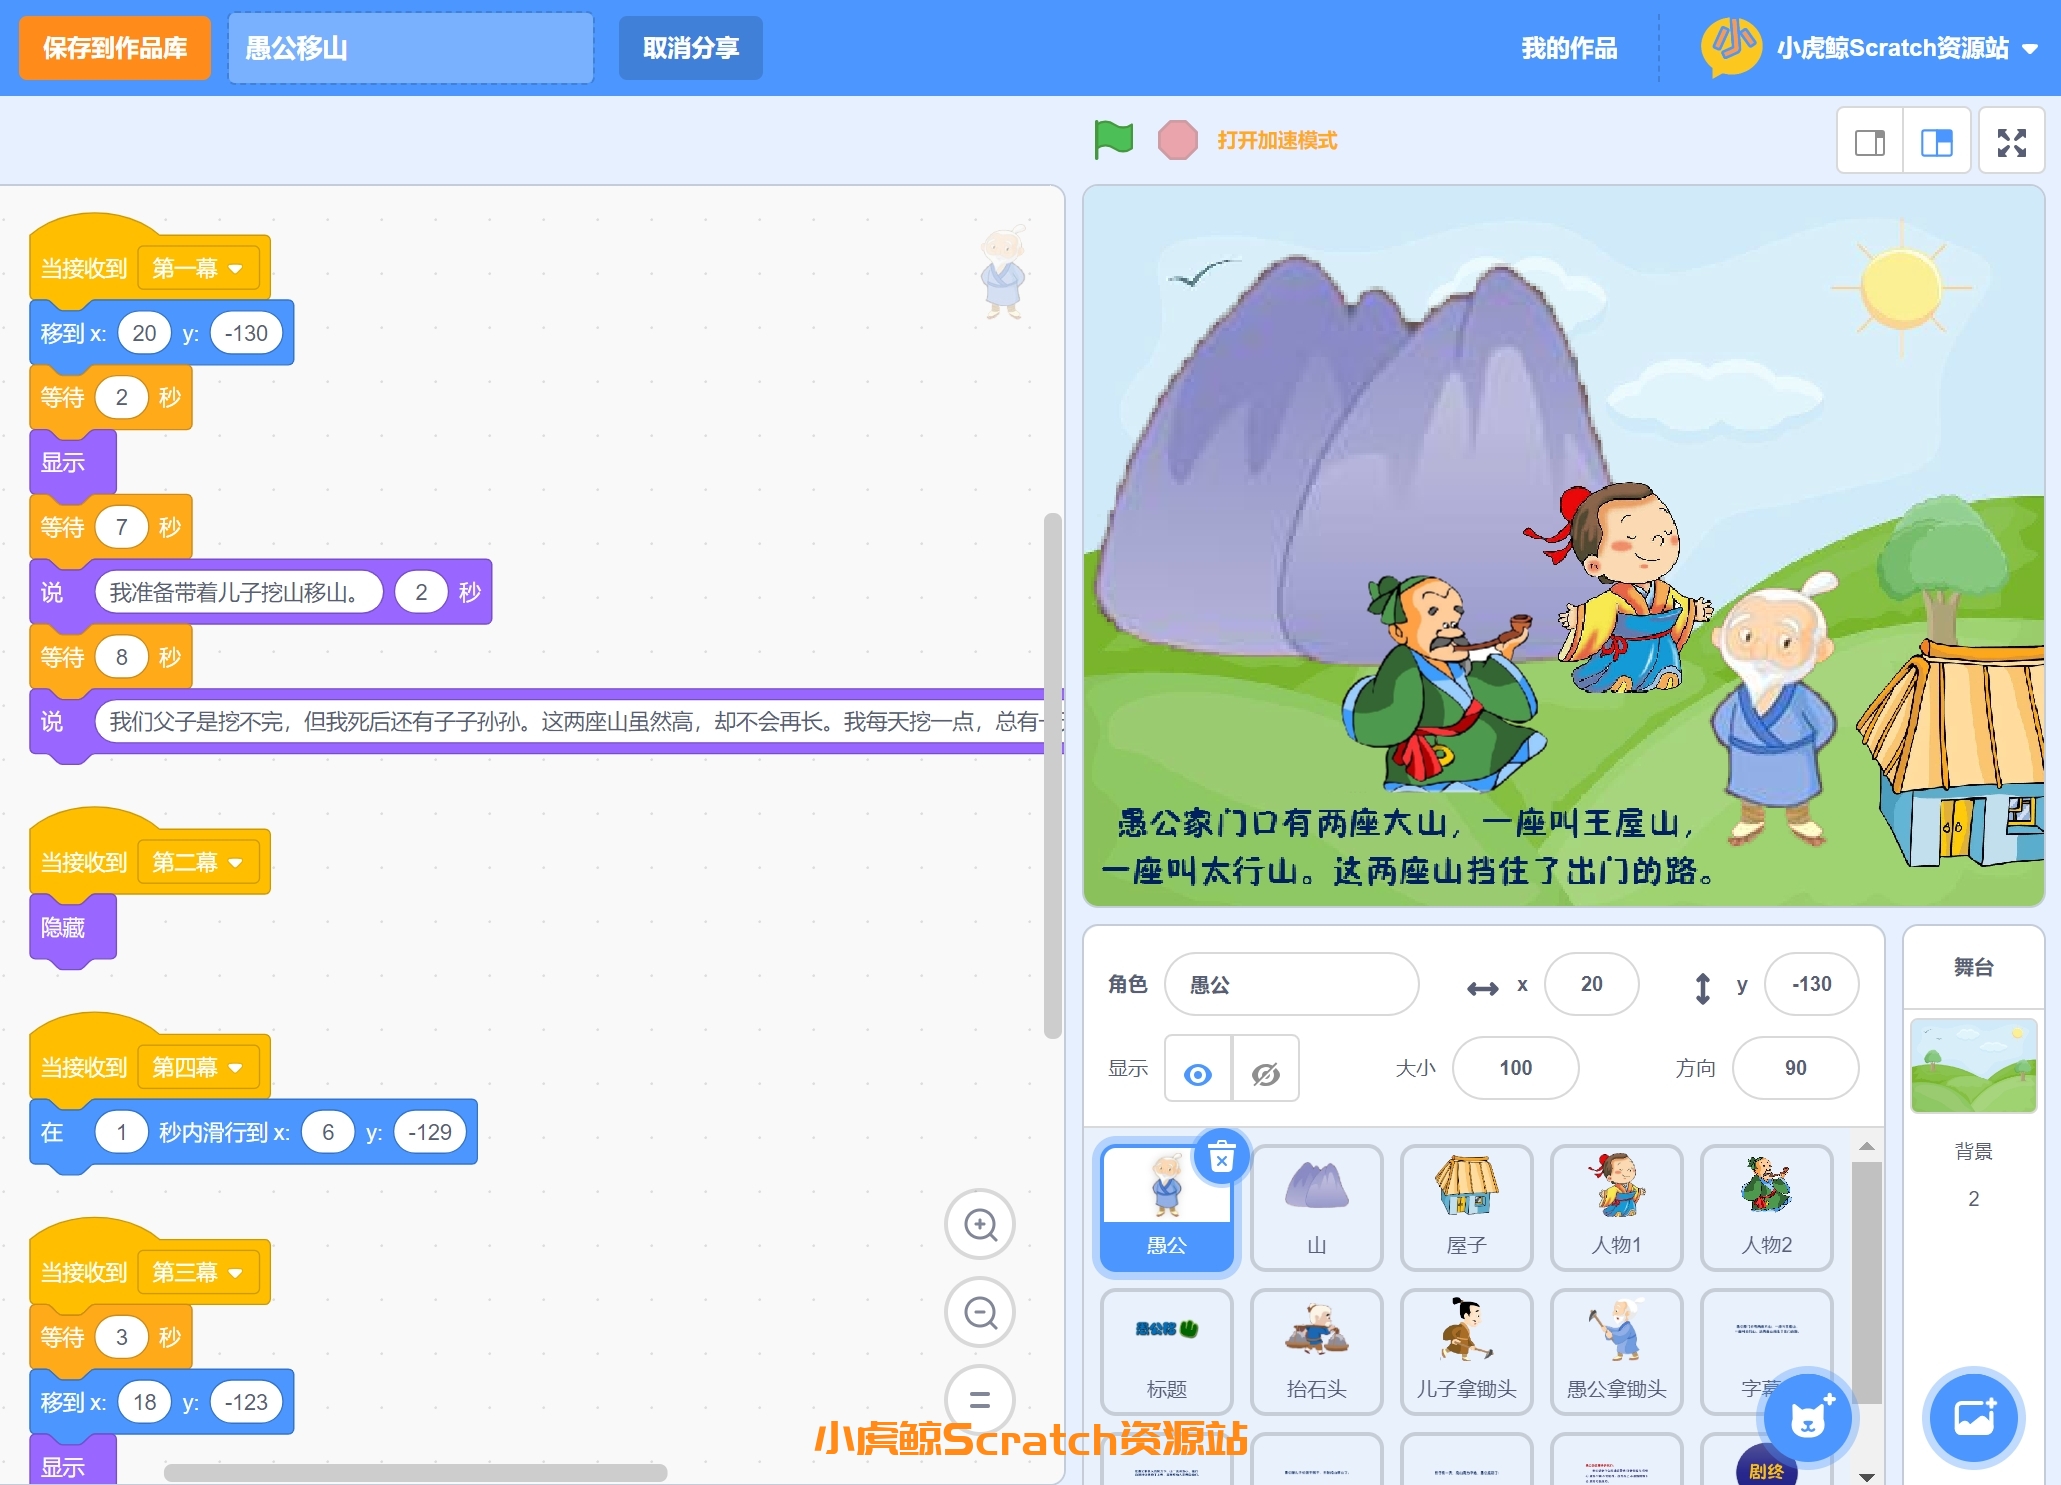The image size is (2061, 1485).
Task: Click the first 显示 block under 等待 2 秒
Action: coord(73,462)
